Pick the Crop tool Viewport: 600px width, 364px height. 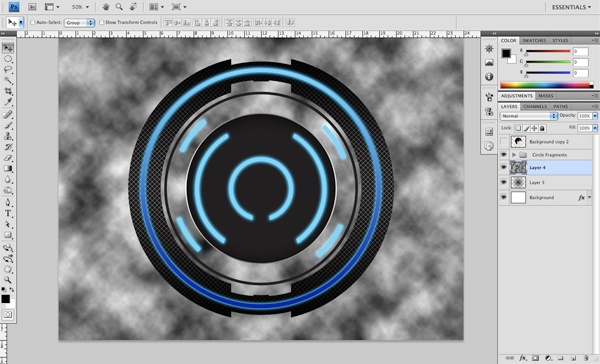[8, 91]
